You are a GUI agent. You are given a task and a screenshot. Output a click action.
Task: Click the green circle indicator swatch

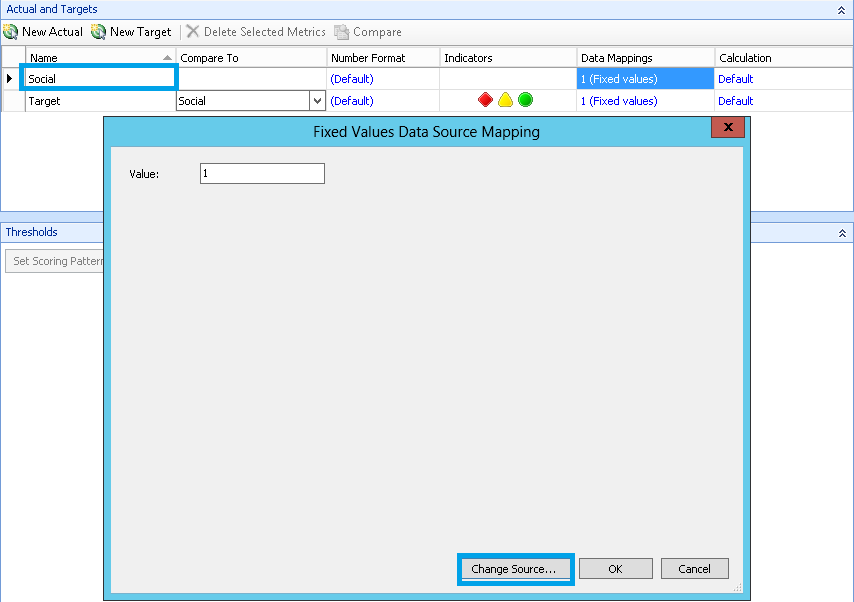tap(525, 100)
